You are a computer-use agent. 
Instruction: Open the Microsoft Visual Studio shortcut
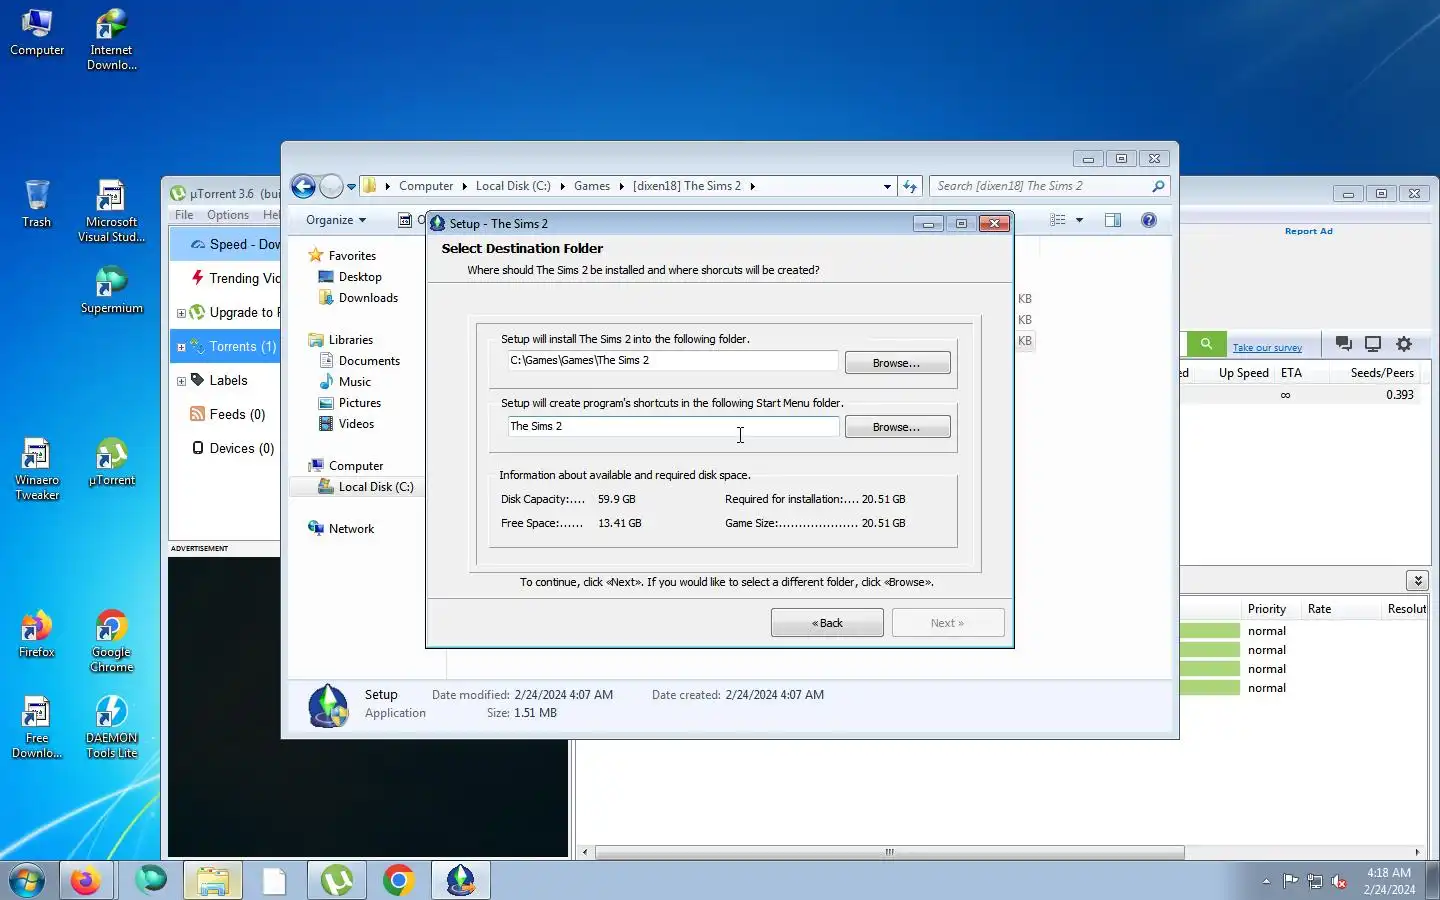111,212
